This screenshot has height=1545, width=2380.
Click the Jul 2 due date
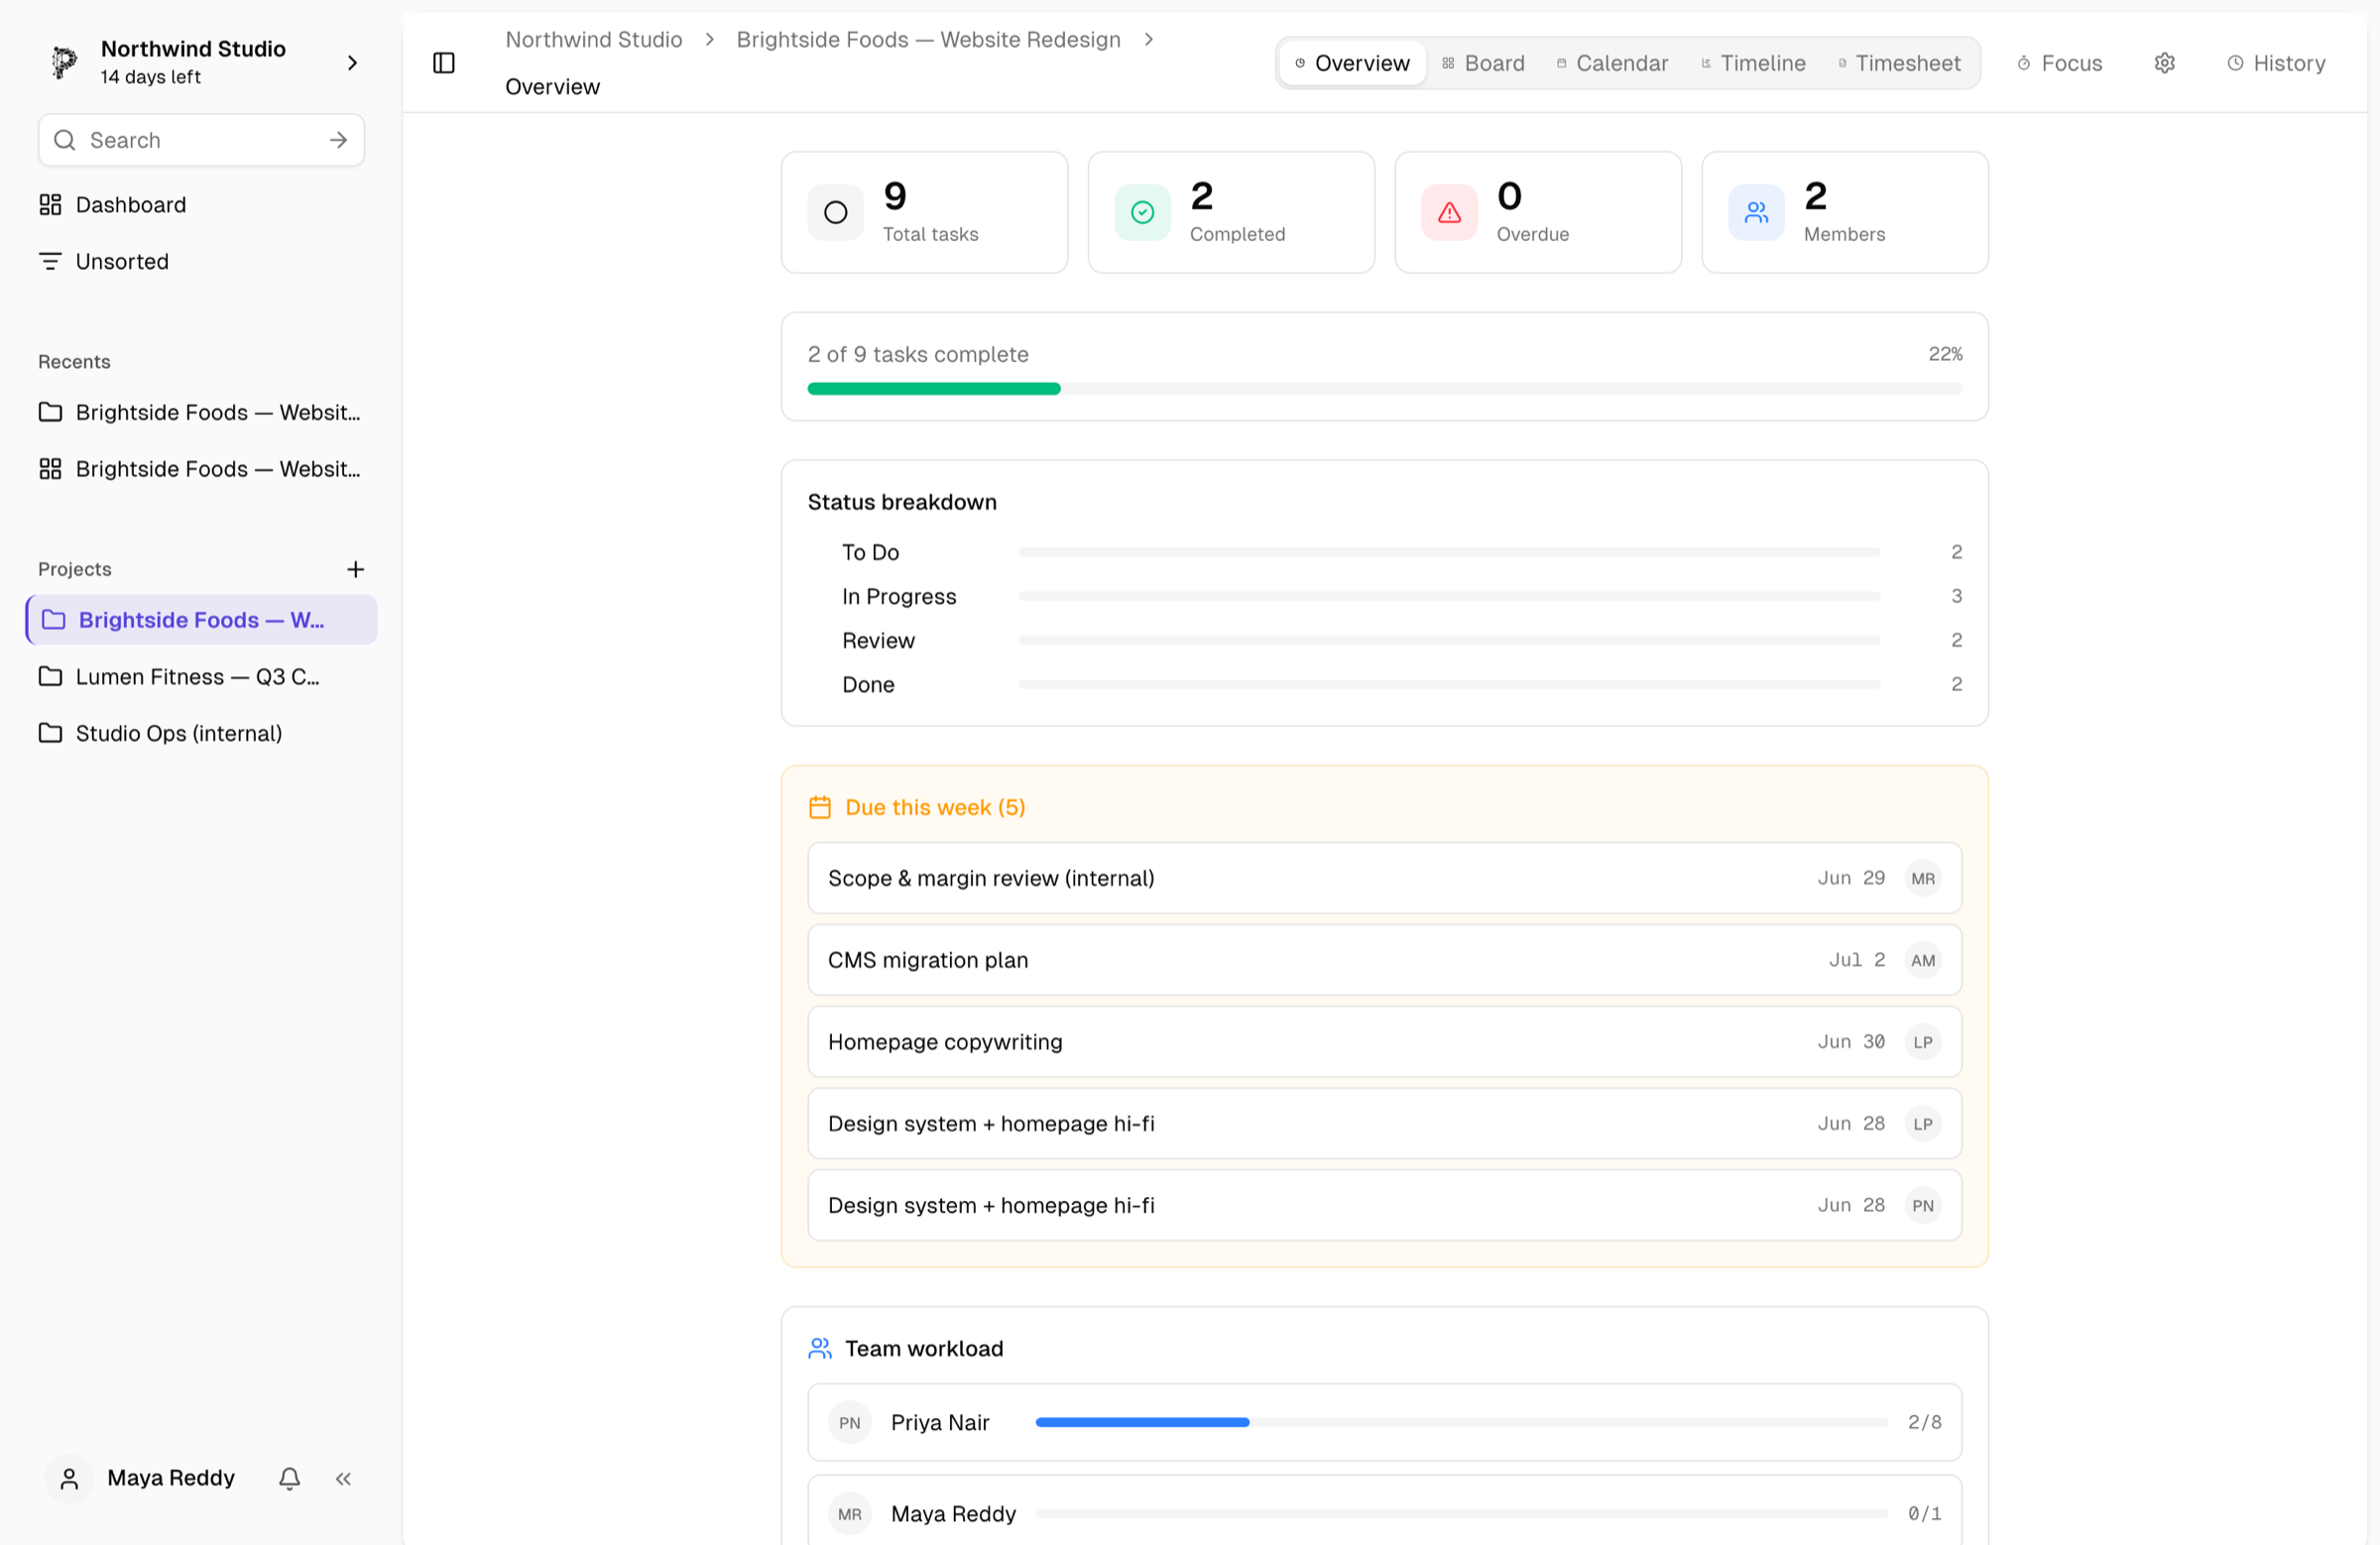(1857, 960)
